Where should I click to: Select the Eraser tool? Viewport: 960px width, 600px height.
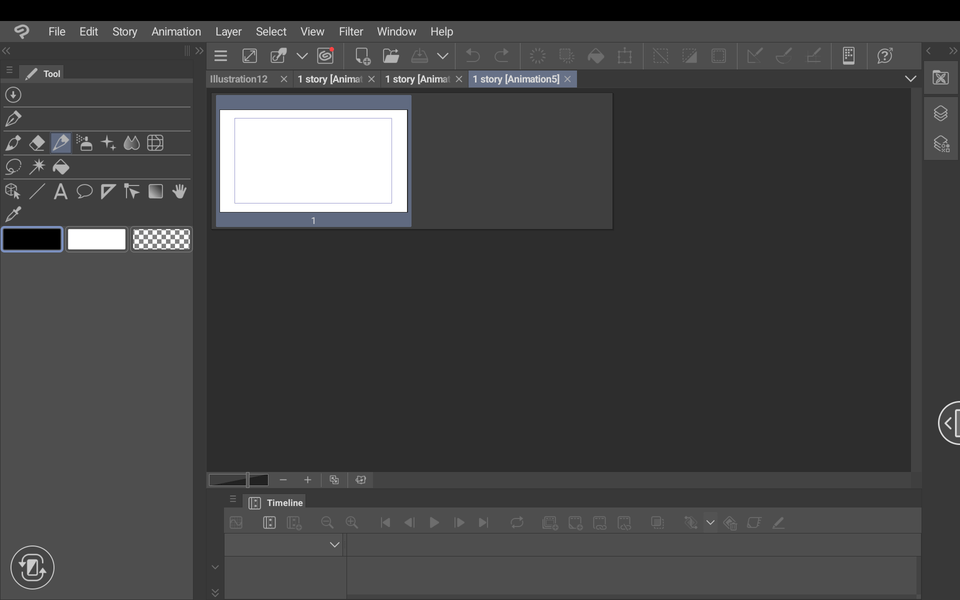37,142
